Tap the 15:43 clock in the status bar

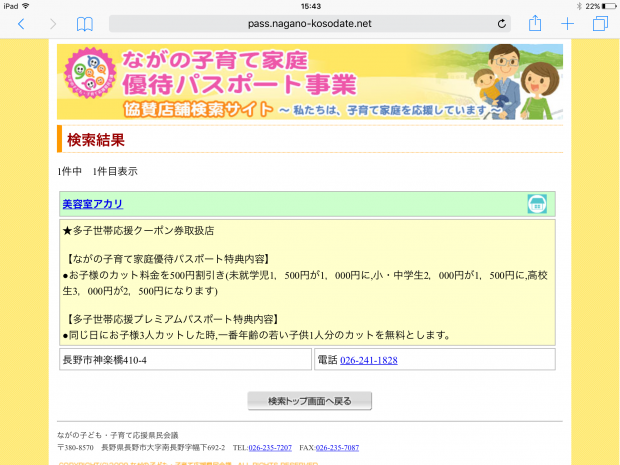point(310,6)
